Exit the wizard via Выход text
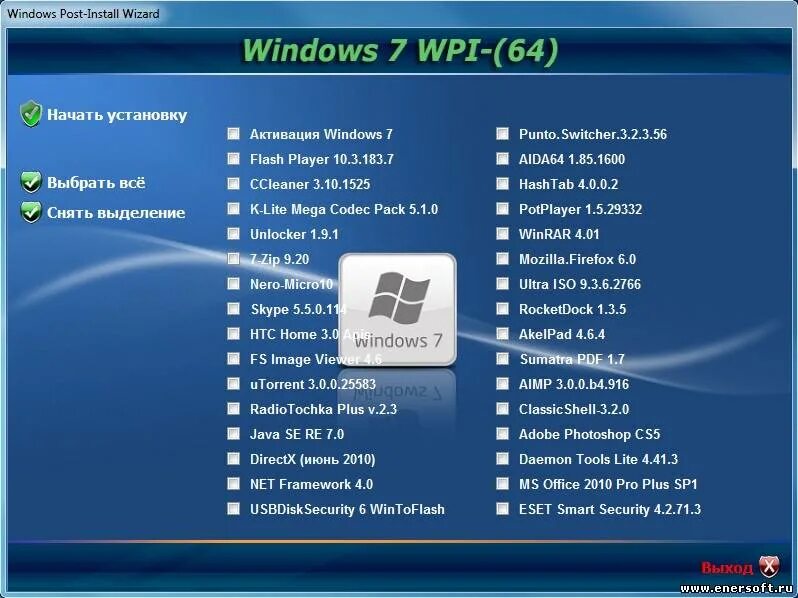The image size is (798, 598). [727, 567]
